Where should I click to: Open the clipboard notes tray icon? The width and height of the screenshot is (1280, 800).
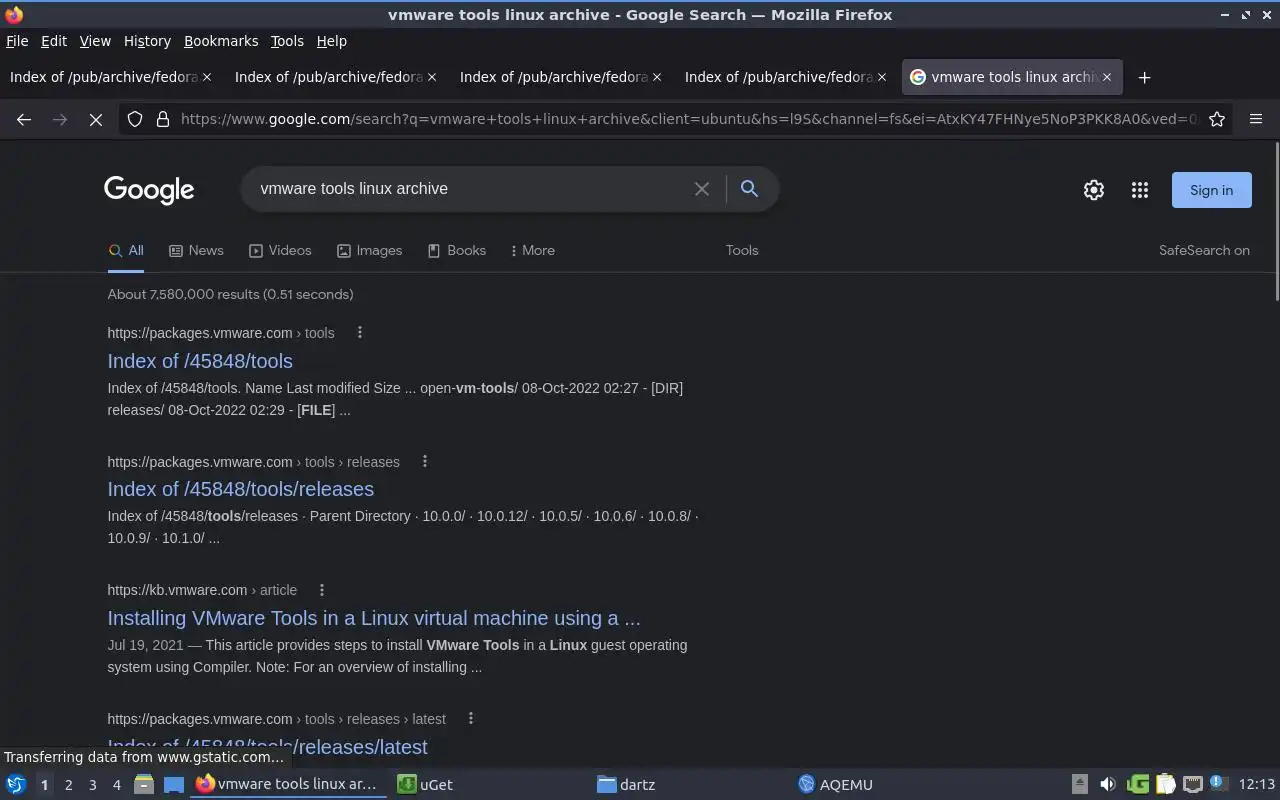(1165, 784)
